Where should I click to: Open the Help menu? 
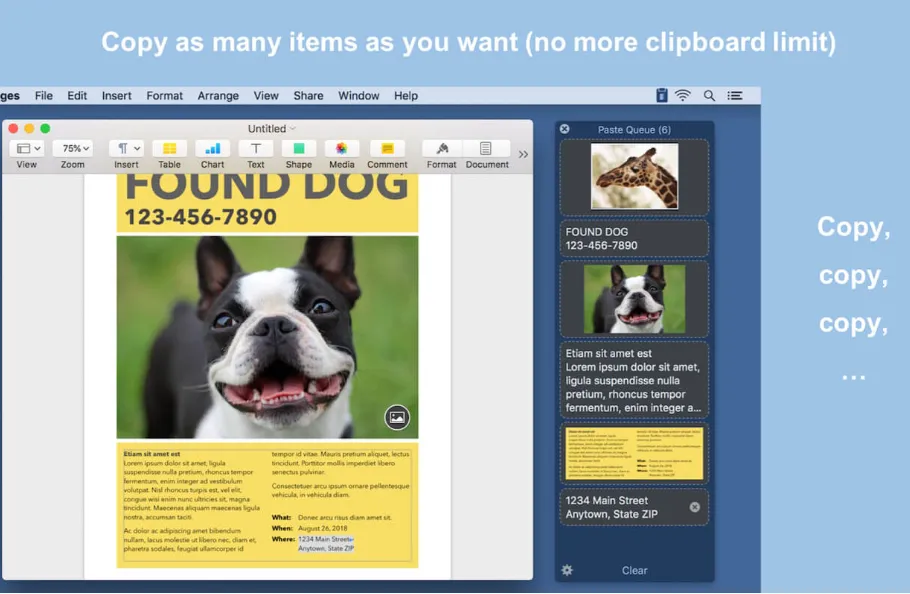(406, 96)
